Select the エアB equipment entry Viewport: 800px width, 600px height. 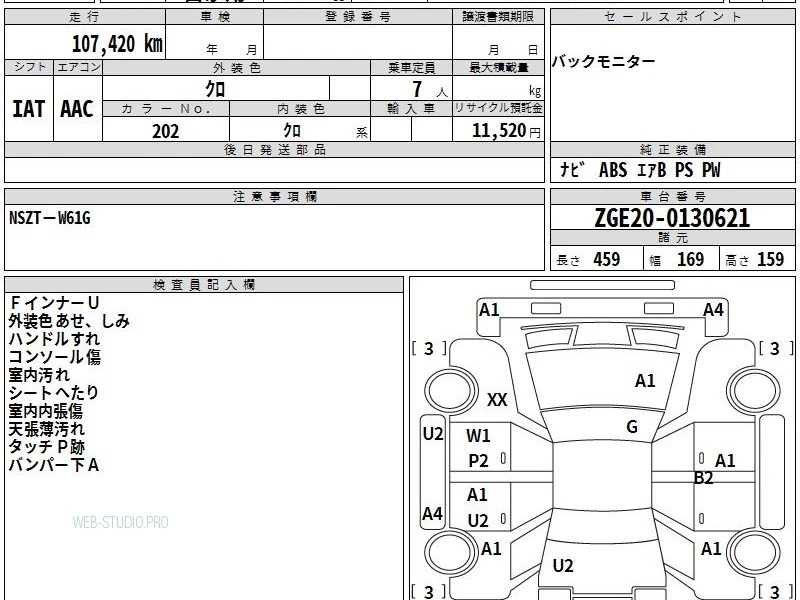(652, 169)
